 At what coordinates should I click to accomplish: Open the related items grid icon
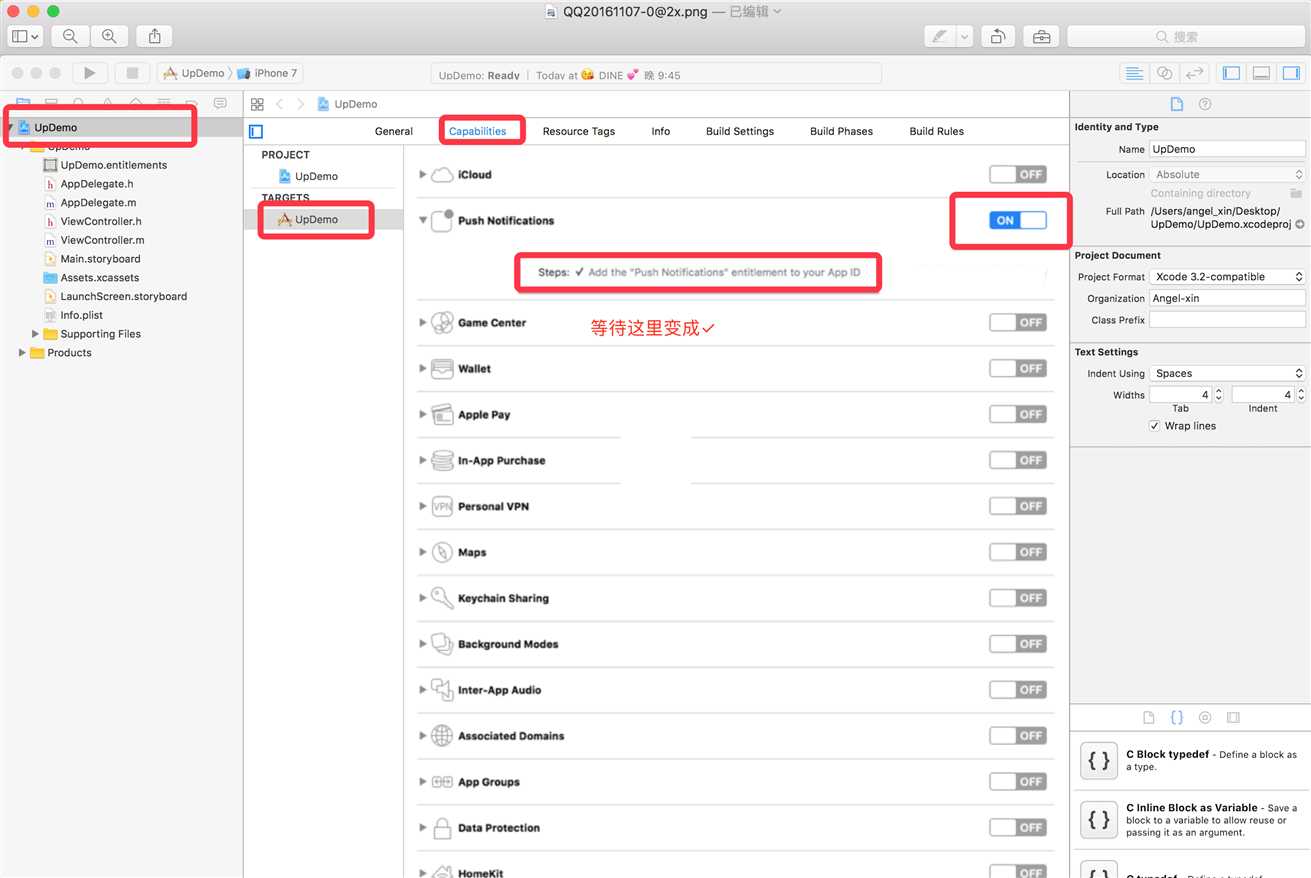point(257,104)
